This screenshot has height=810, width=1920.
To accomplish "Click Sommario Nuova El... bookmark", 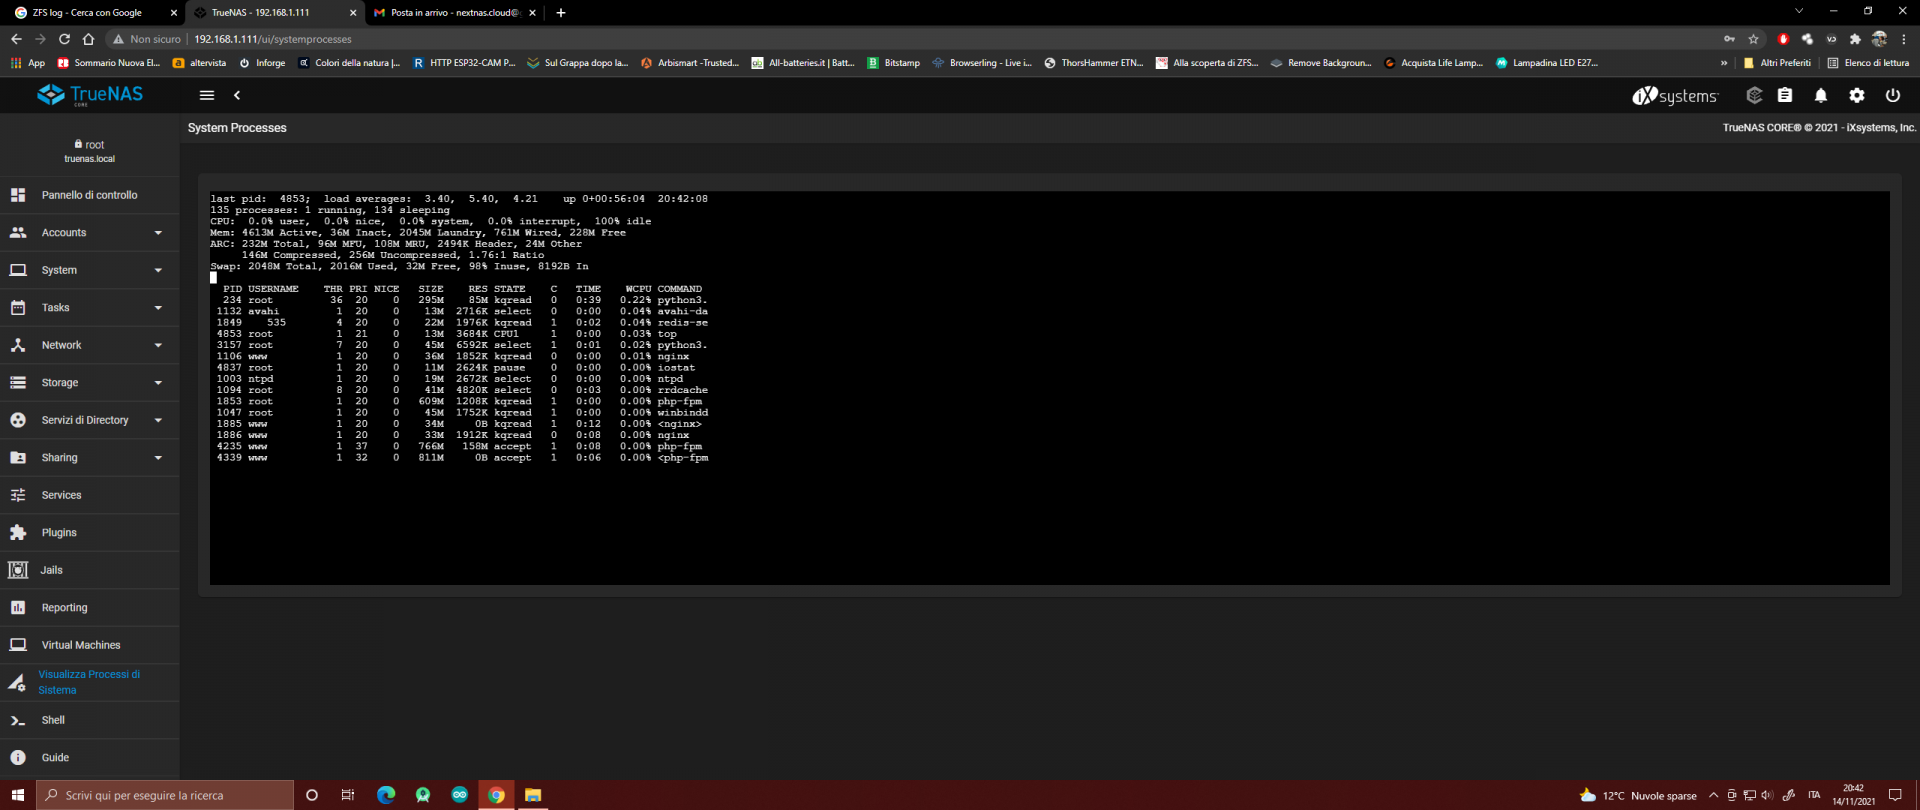I will (109, 63).
